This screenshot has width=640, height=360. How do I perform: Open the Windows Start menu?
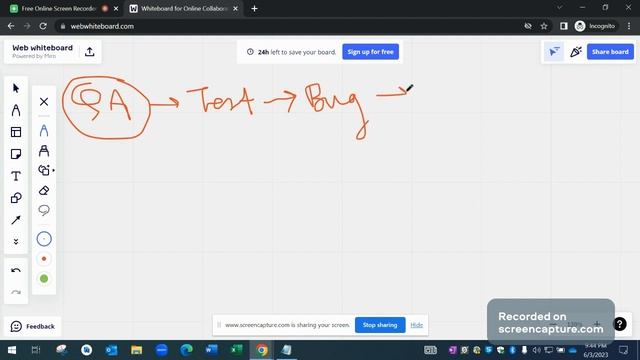(x=12, y=350)
